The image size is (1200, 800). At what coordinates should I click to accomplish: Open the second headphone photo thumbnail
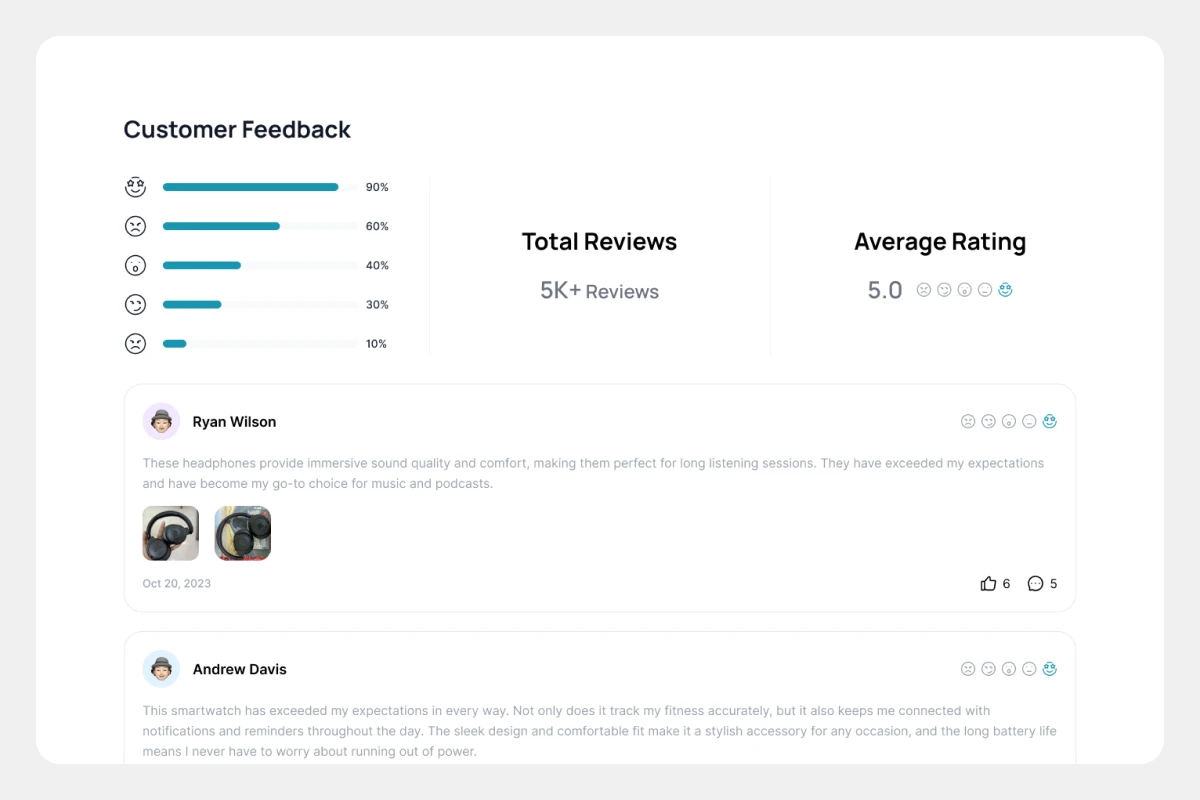coord(243,533)
